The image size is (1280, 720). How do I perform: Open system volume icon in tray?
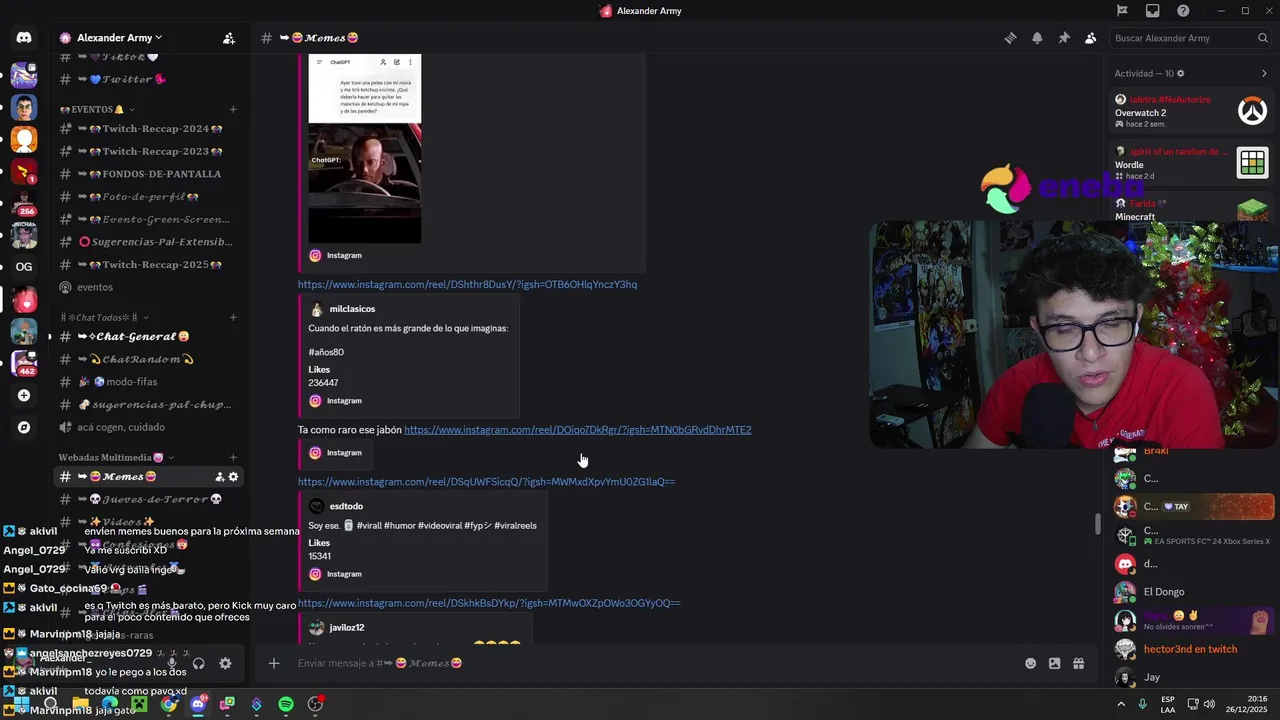[x=1208, y=704]
